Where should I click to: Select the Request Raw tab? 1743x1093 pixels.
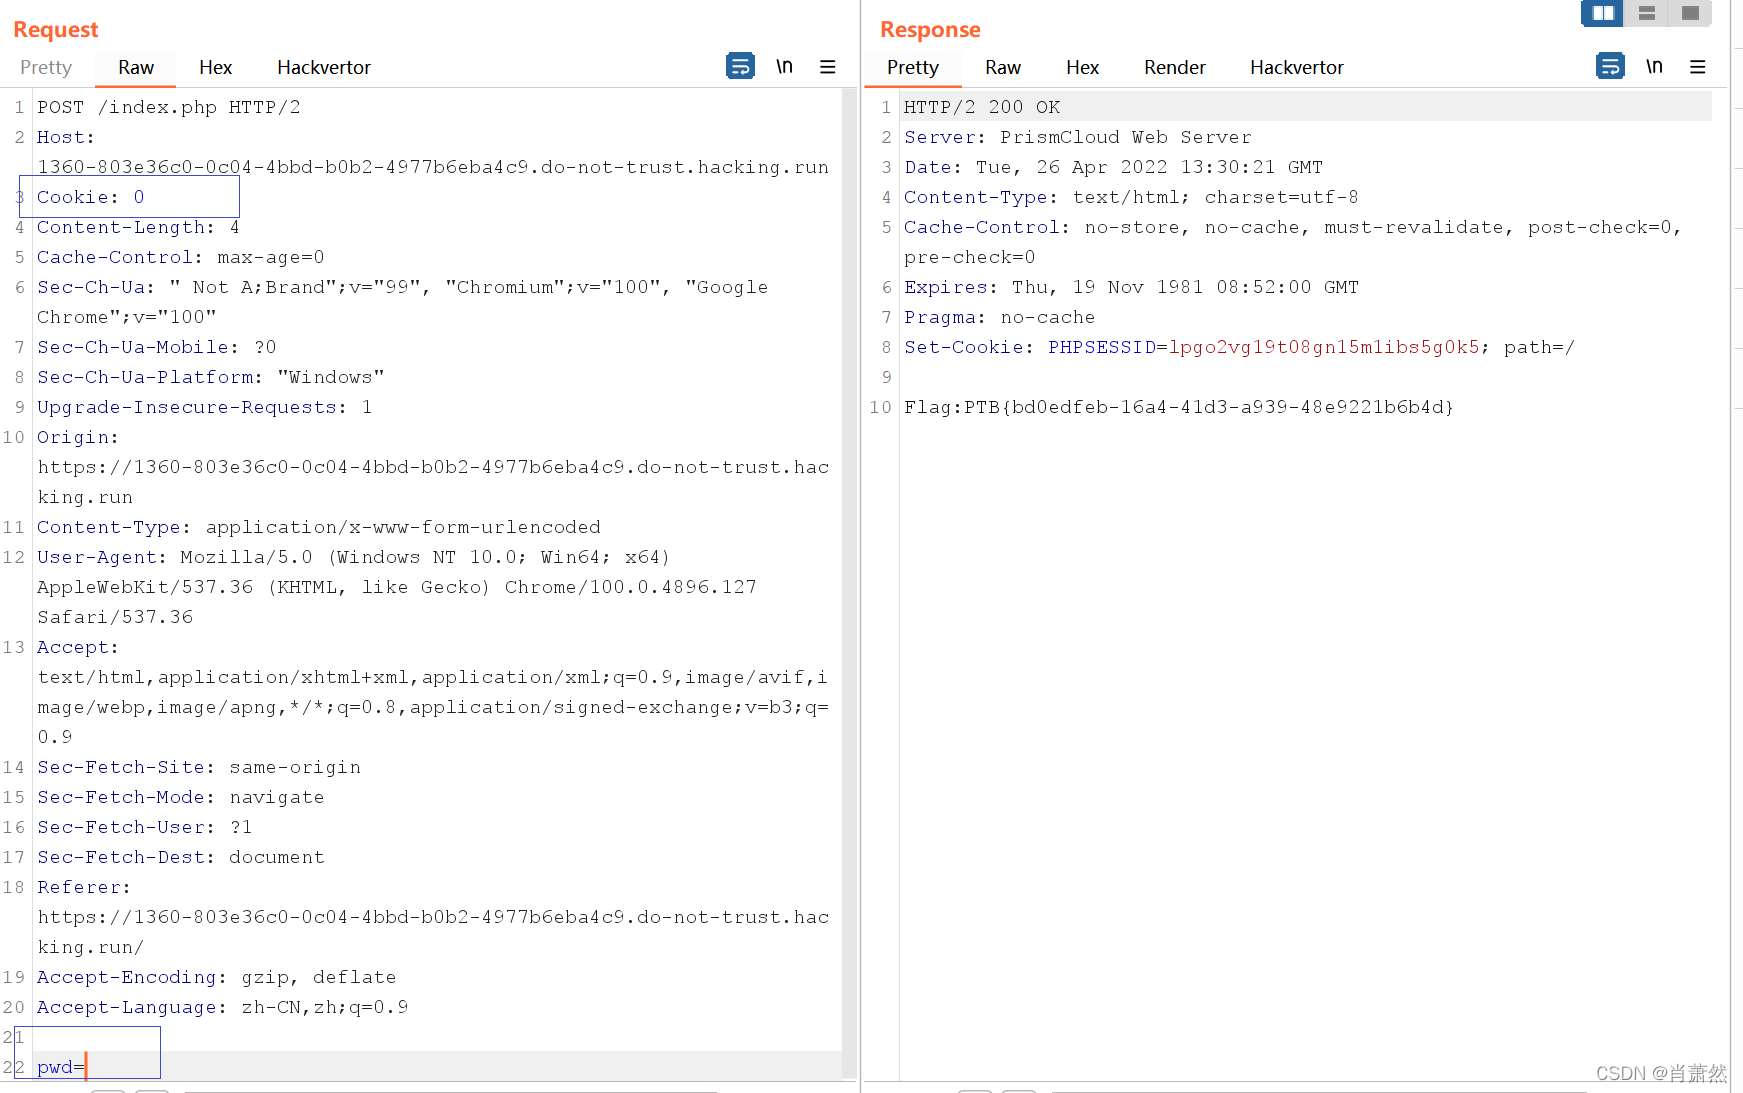pos(136,67)
